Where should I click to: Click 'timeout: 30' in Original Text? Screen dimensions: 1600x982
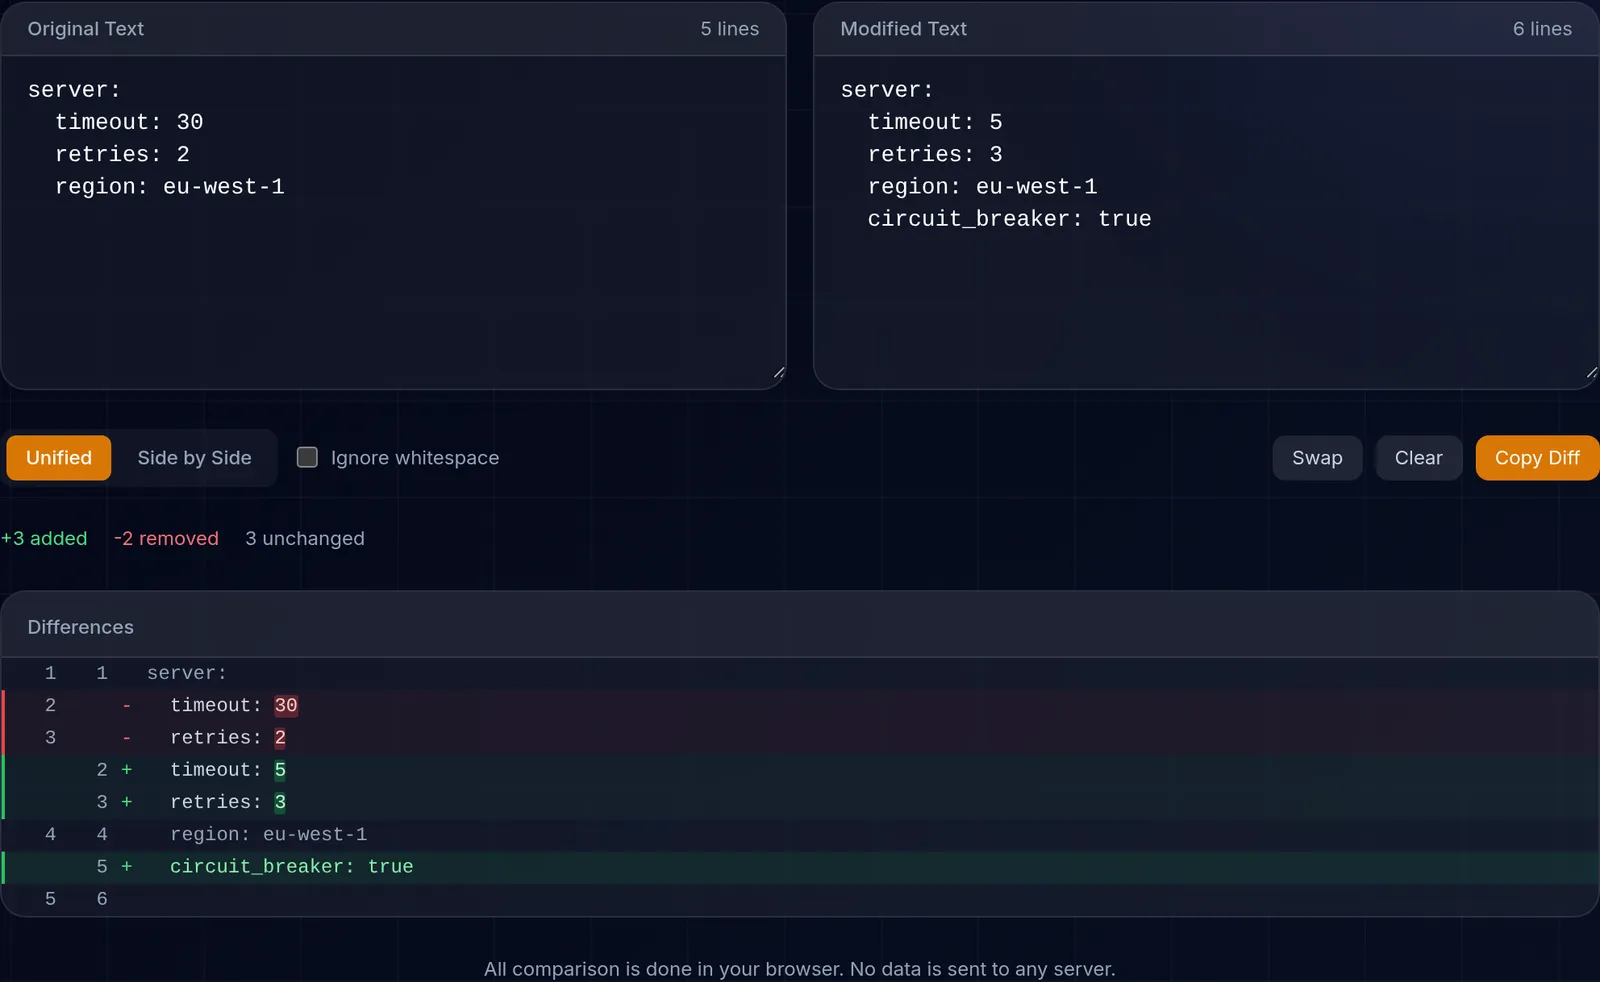pos(129,122)
